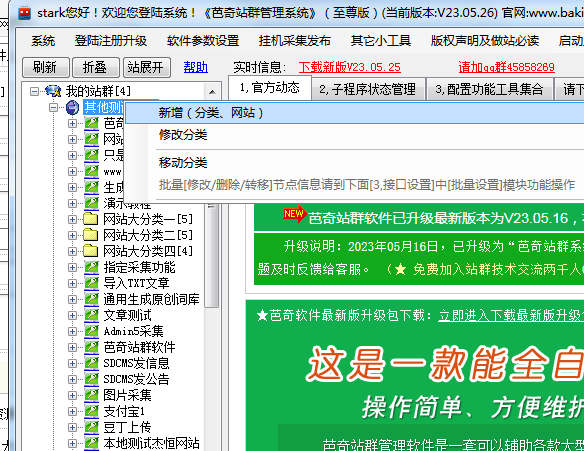Expand the 网站大分类二[5] folder node
The height and width of the screenshot is (451, 584).
[72, 235]
